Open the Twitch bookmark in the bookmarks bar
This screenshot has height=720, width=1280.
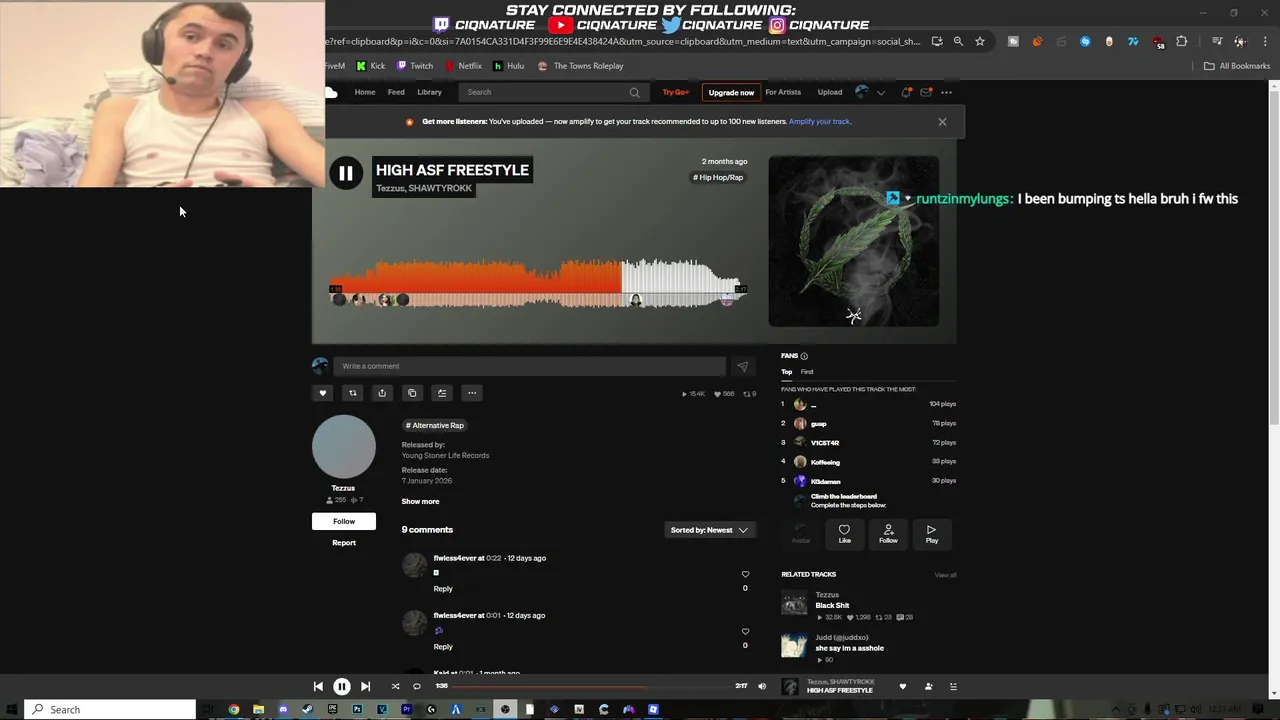tap(415, 66)
